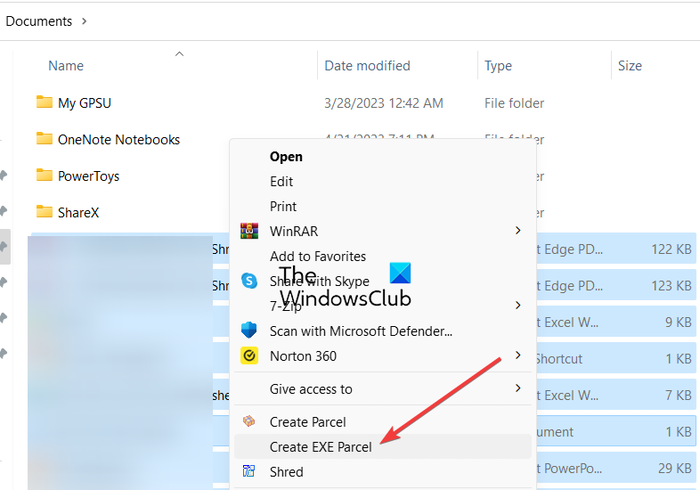Select Create Parcel menu entry

(308, 422)
